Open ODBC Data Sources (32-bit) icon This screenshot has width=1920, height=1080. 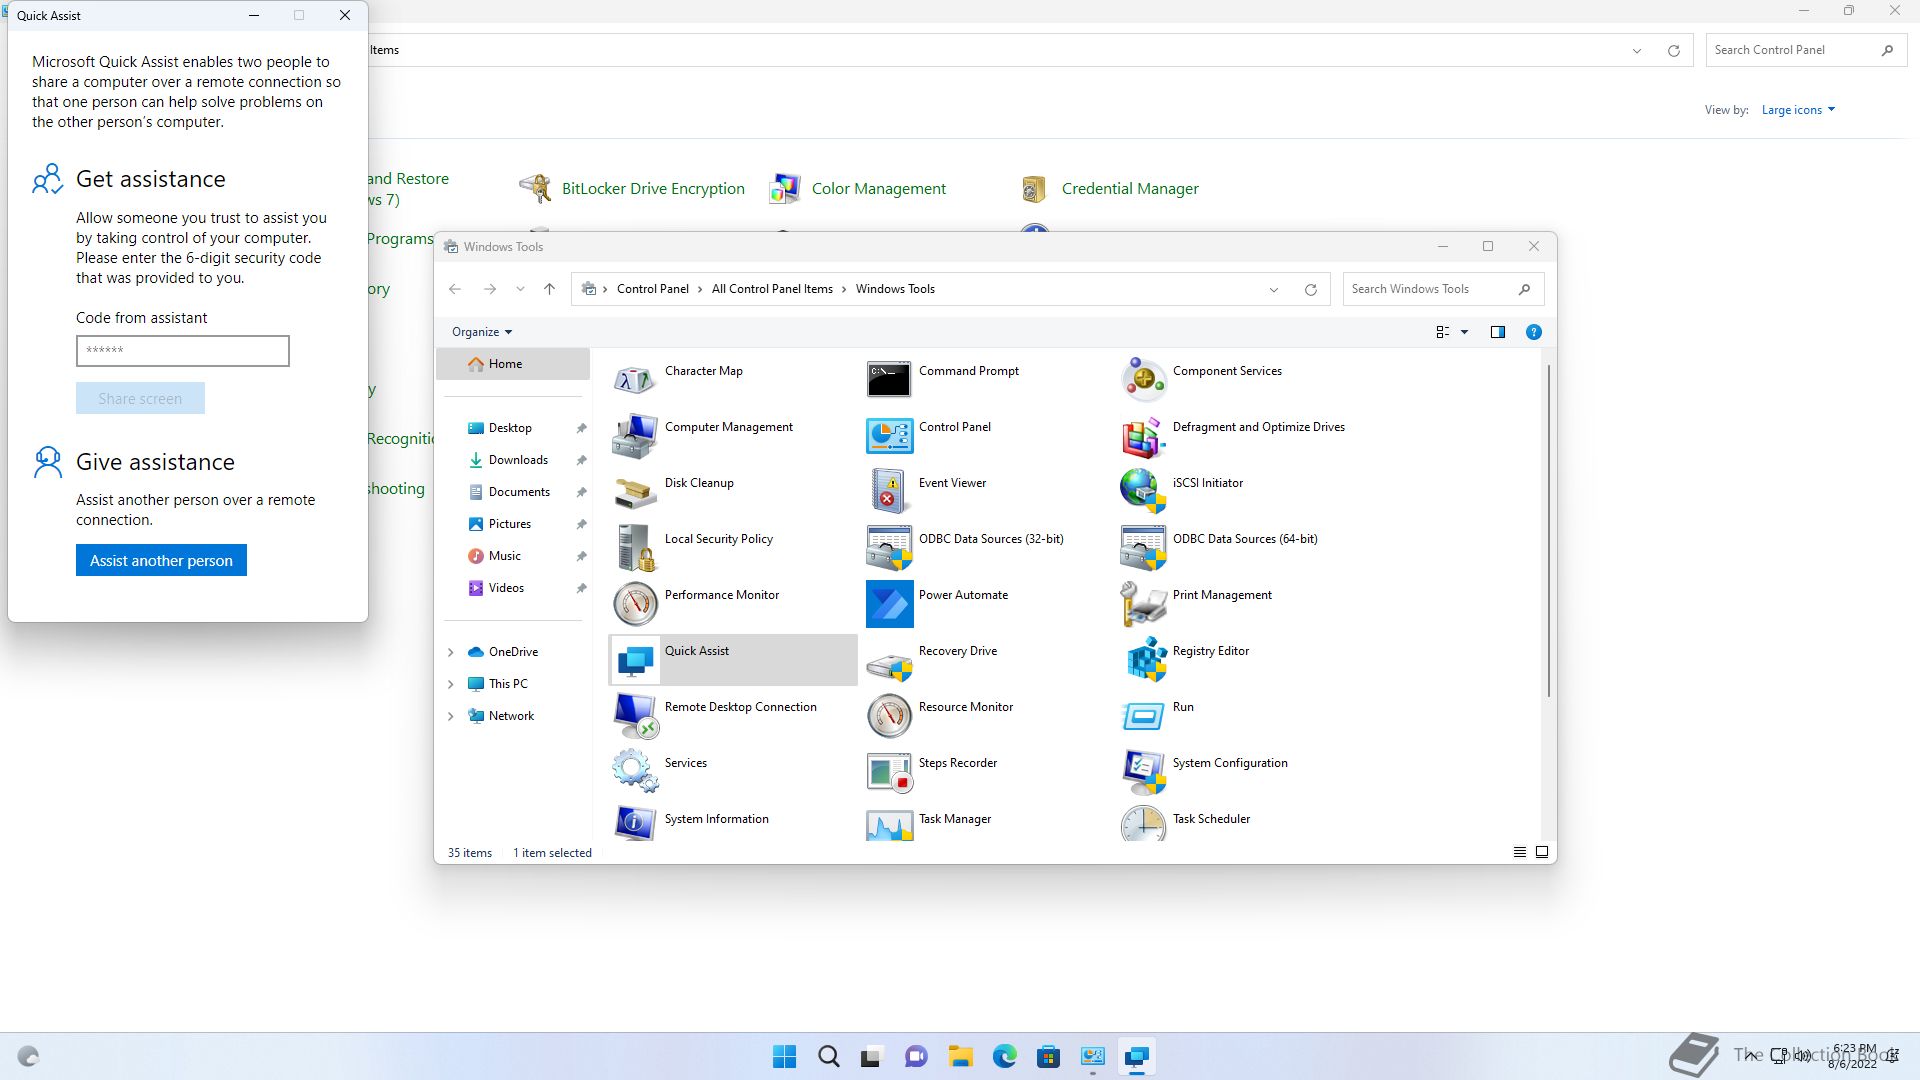(x=889, y=547)
